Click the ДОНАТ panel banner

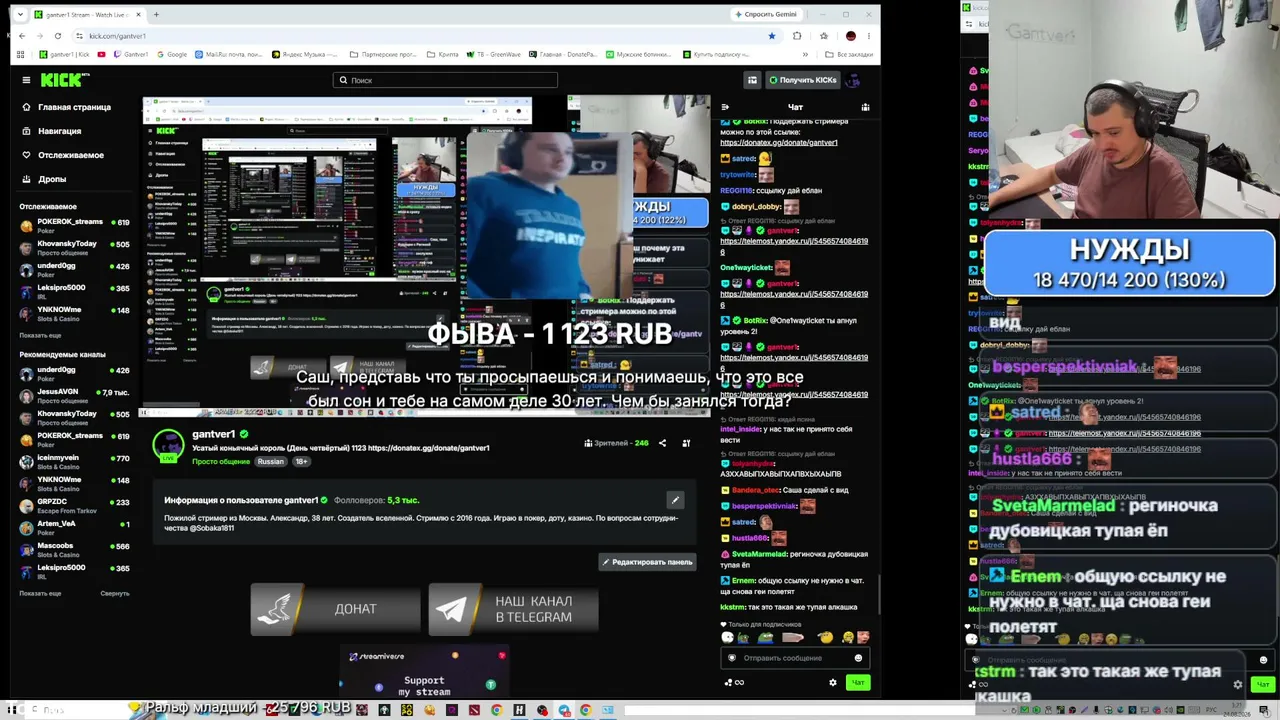[x=335, y=609]
